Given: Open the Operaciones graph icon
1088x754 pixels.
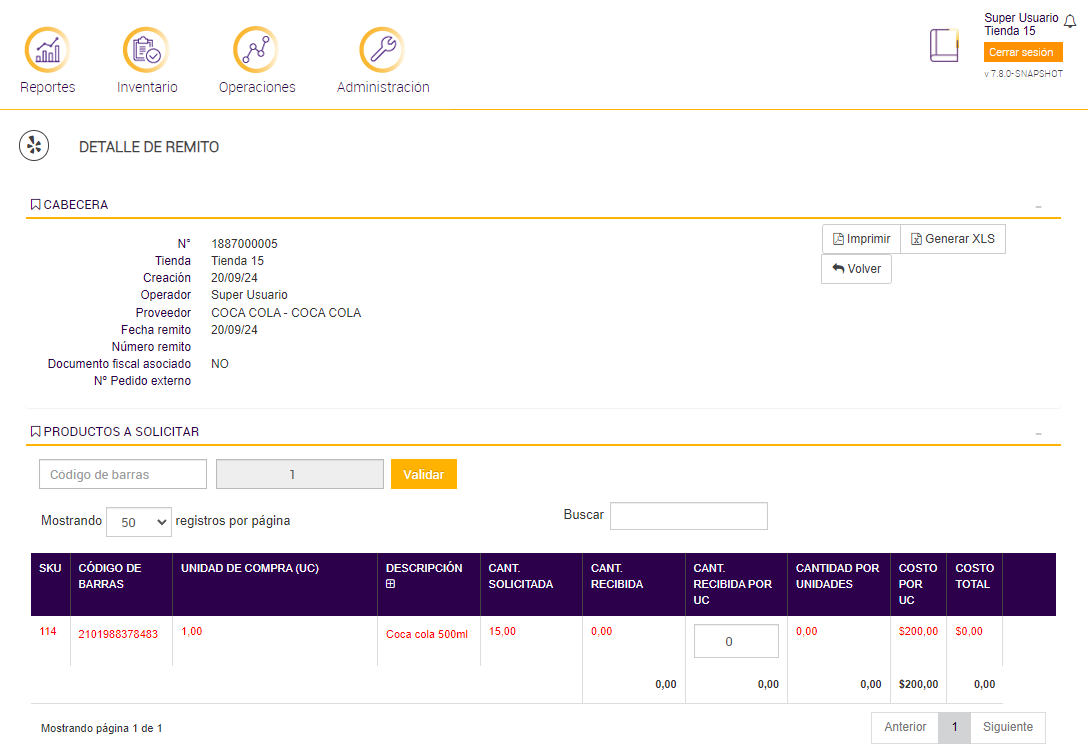Looking at the screenshot, I should (256, 49).
